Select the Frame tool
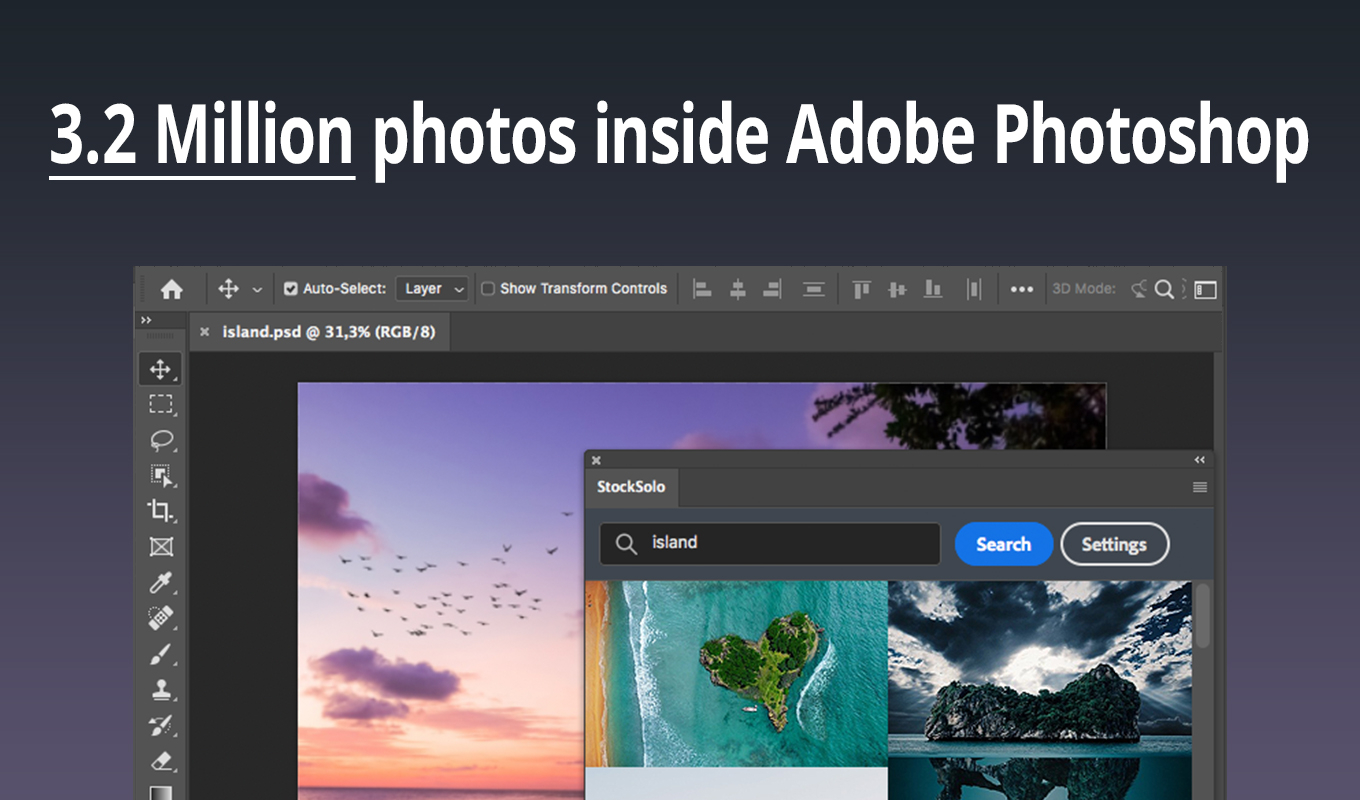This screenshot has width=1360, height=800. [160, 546]
